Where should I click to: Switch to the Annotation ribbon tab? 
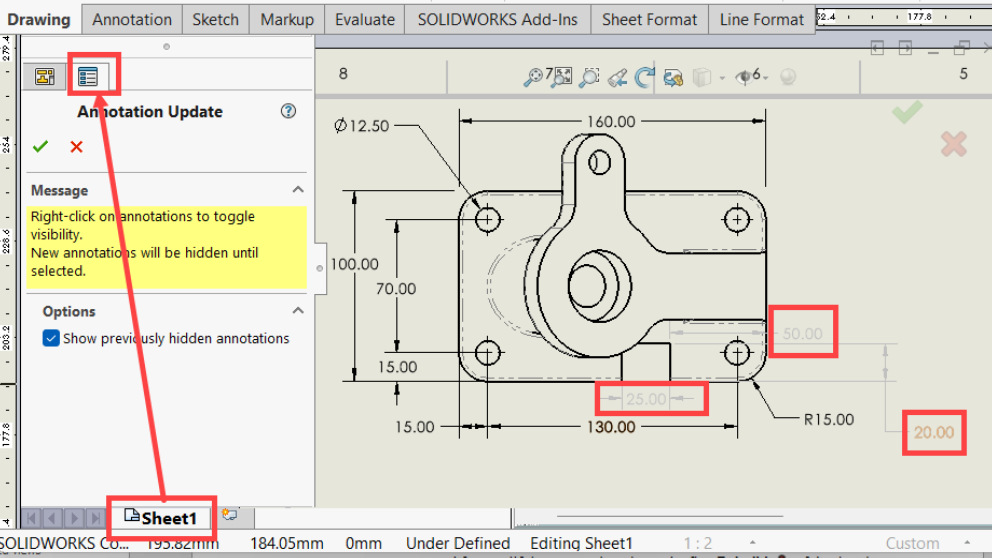[x=132, y=19]
